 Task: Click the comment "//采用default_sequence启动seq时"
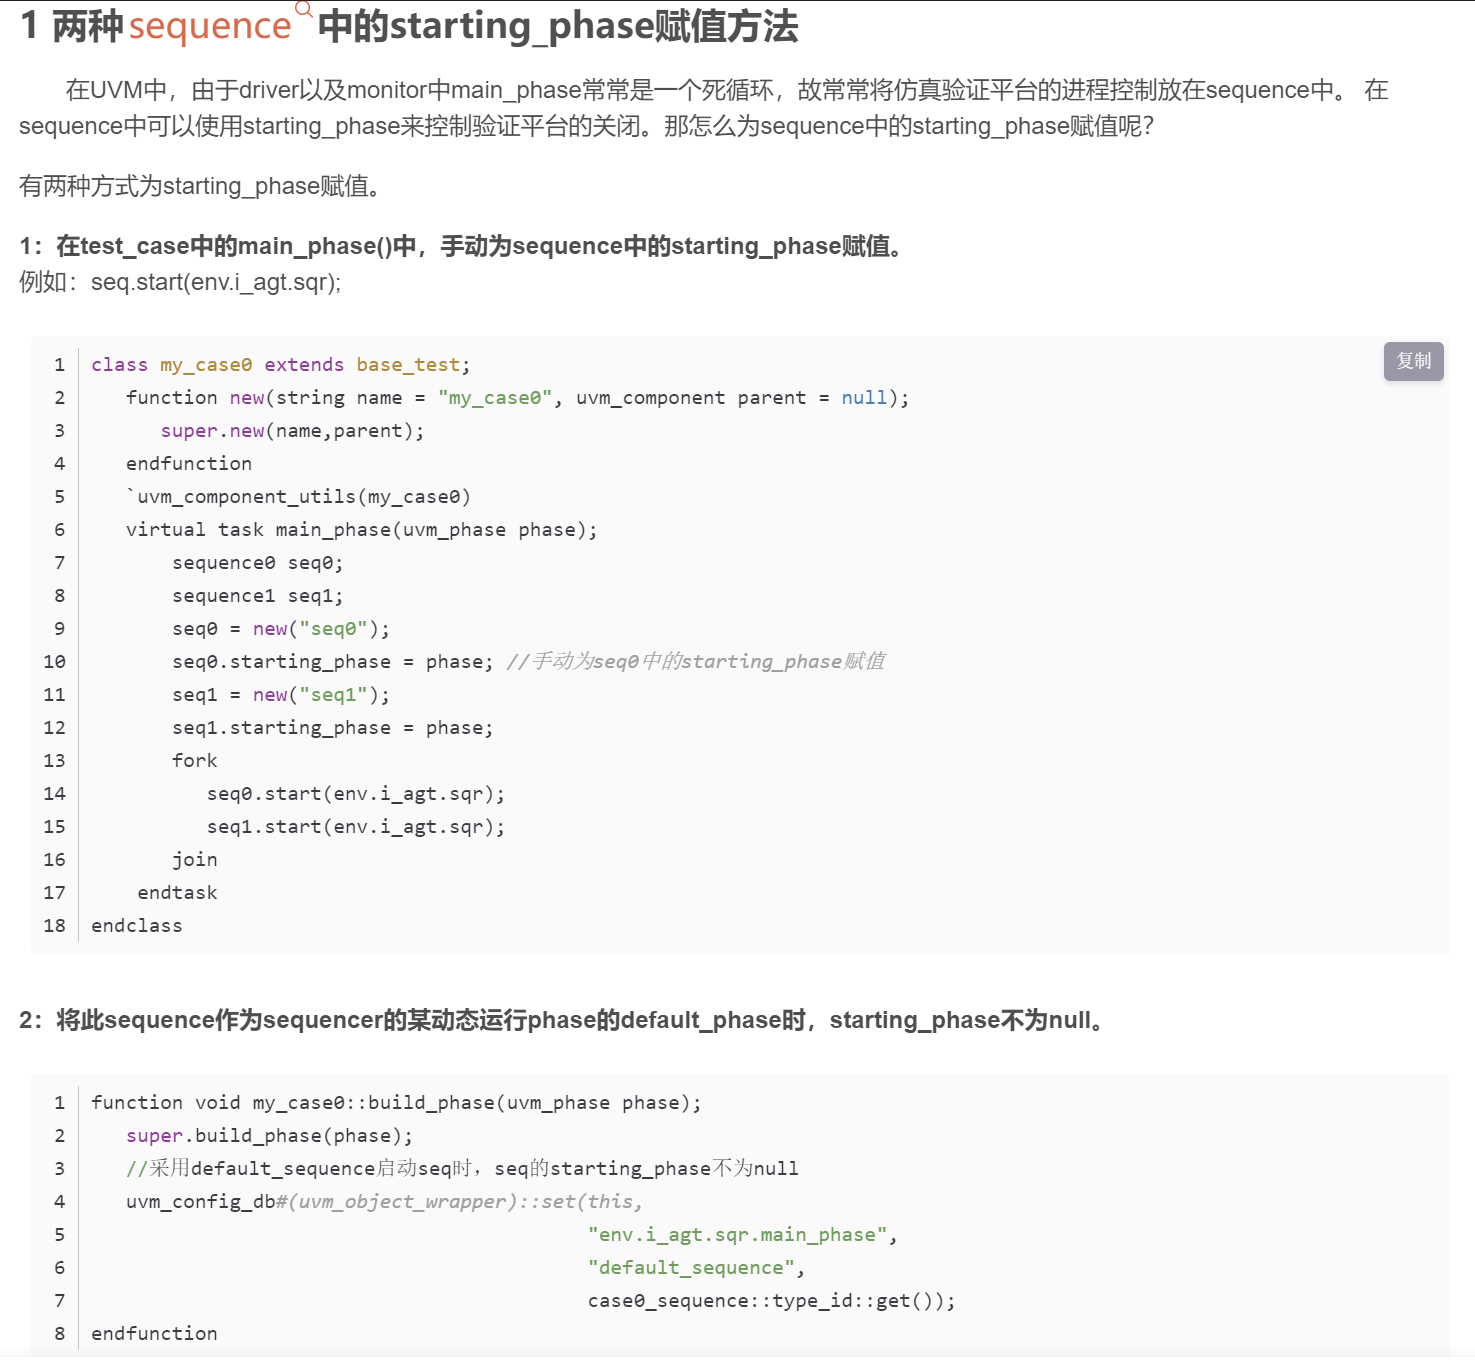[462, 1169]
